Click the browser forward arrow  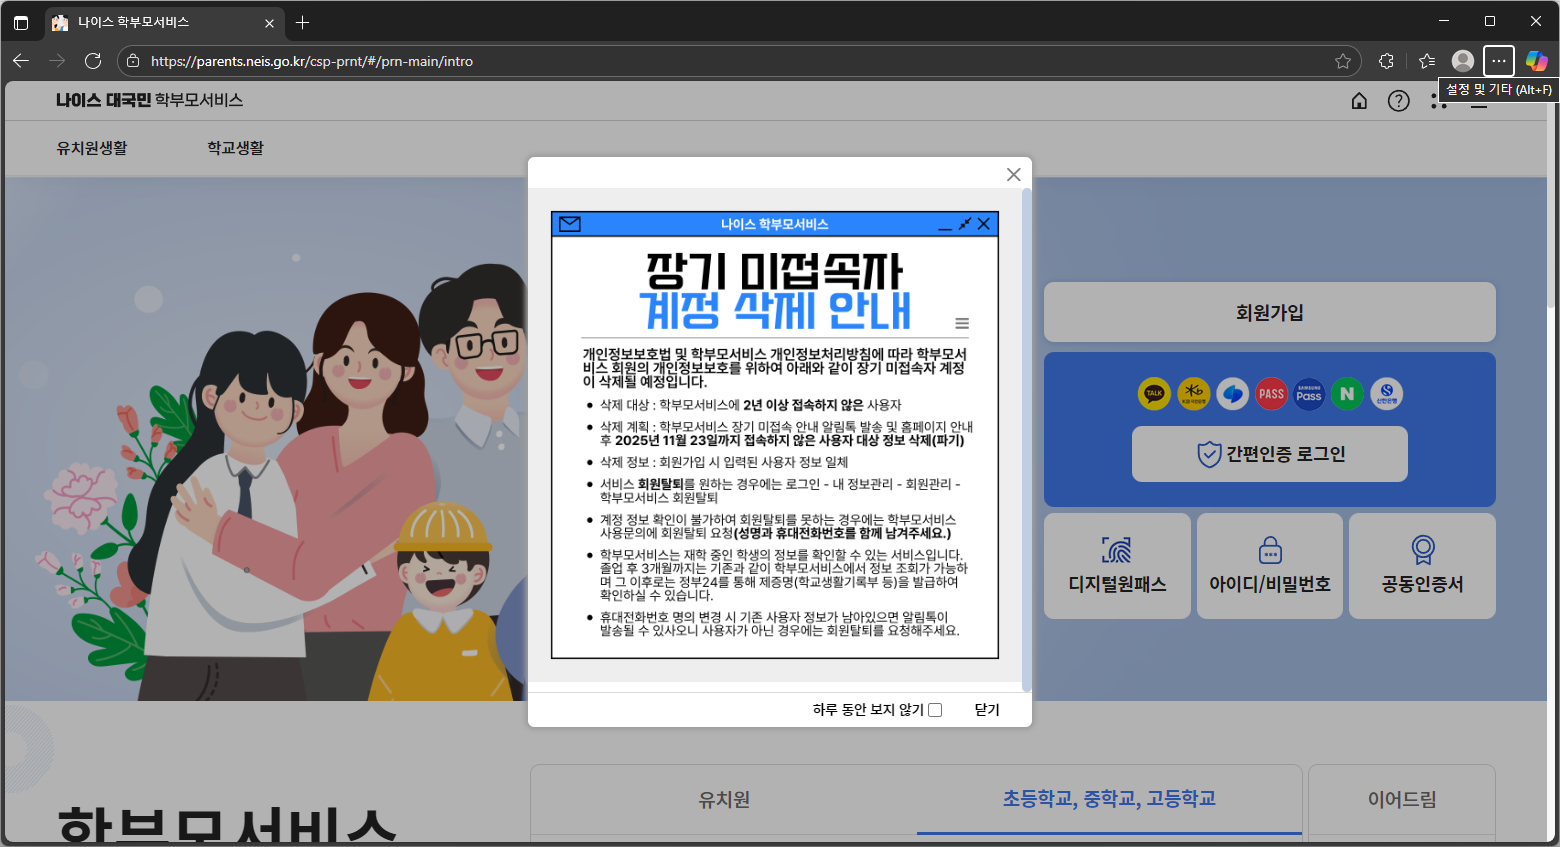pos(57,61)
